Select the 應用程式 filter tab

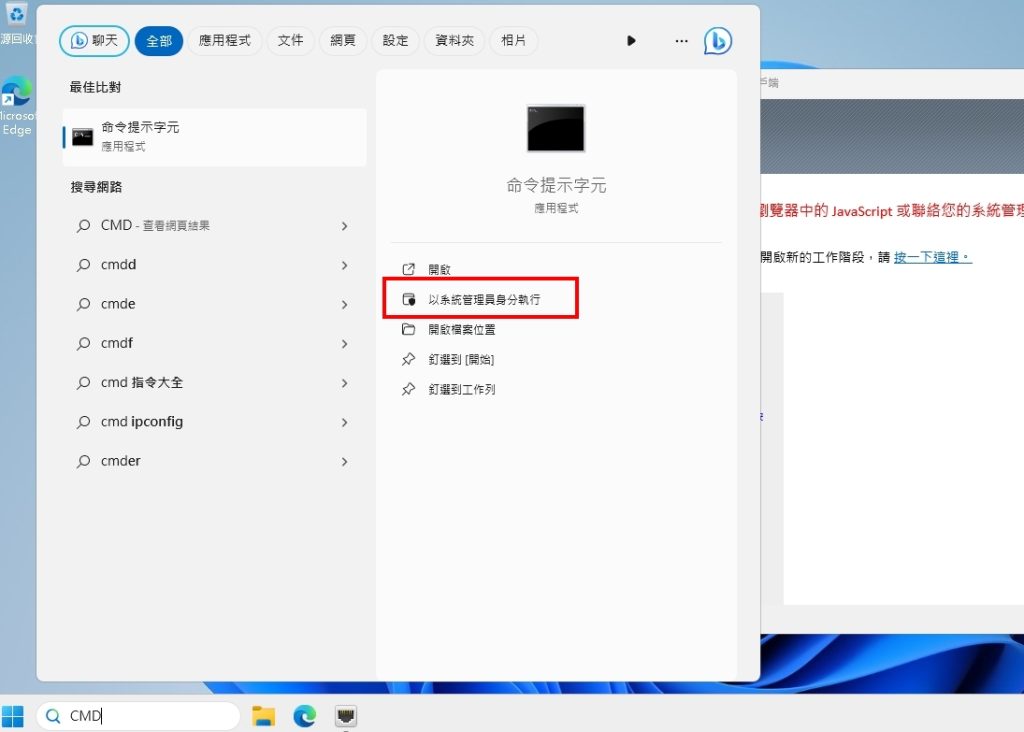tap(225, 40)
